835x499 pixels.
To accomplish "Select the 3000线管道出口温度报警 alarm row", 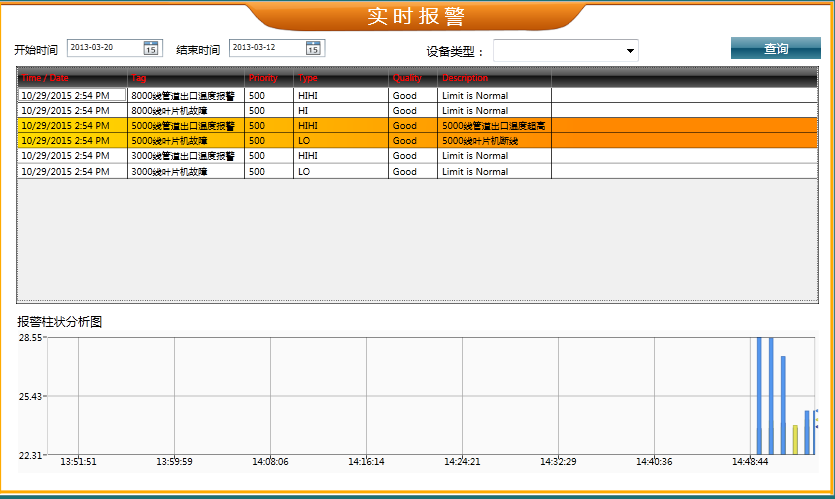I will pyautogui.click(x=185, y=156).
